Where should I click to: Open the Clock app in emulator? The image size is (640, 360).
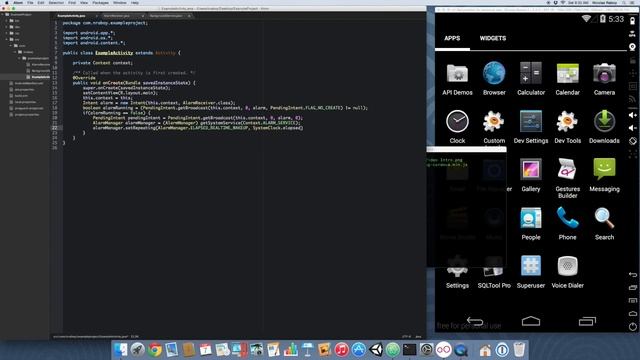457,127
